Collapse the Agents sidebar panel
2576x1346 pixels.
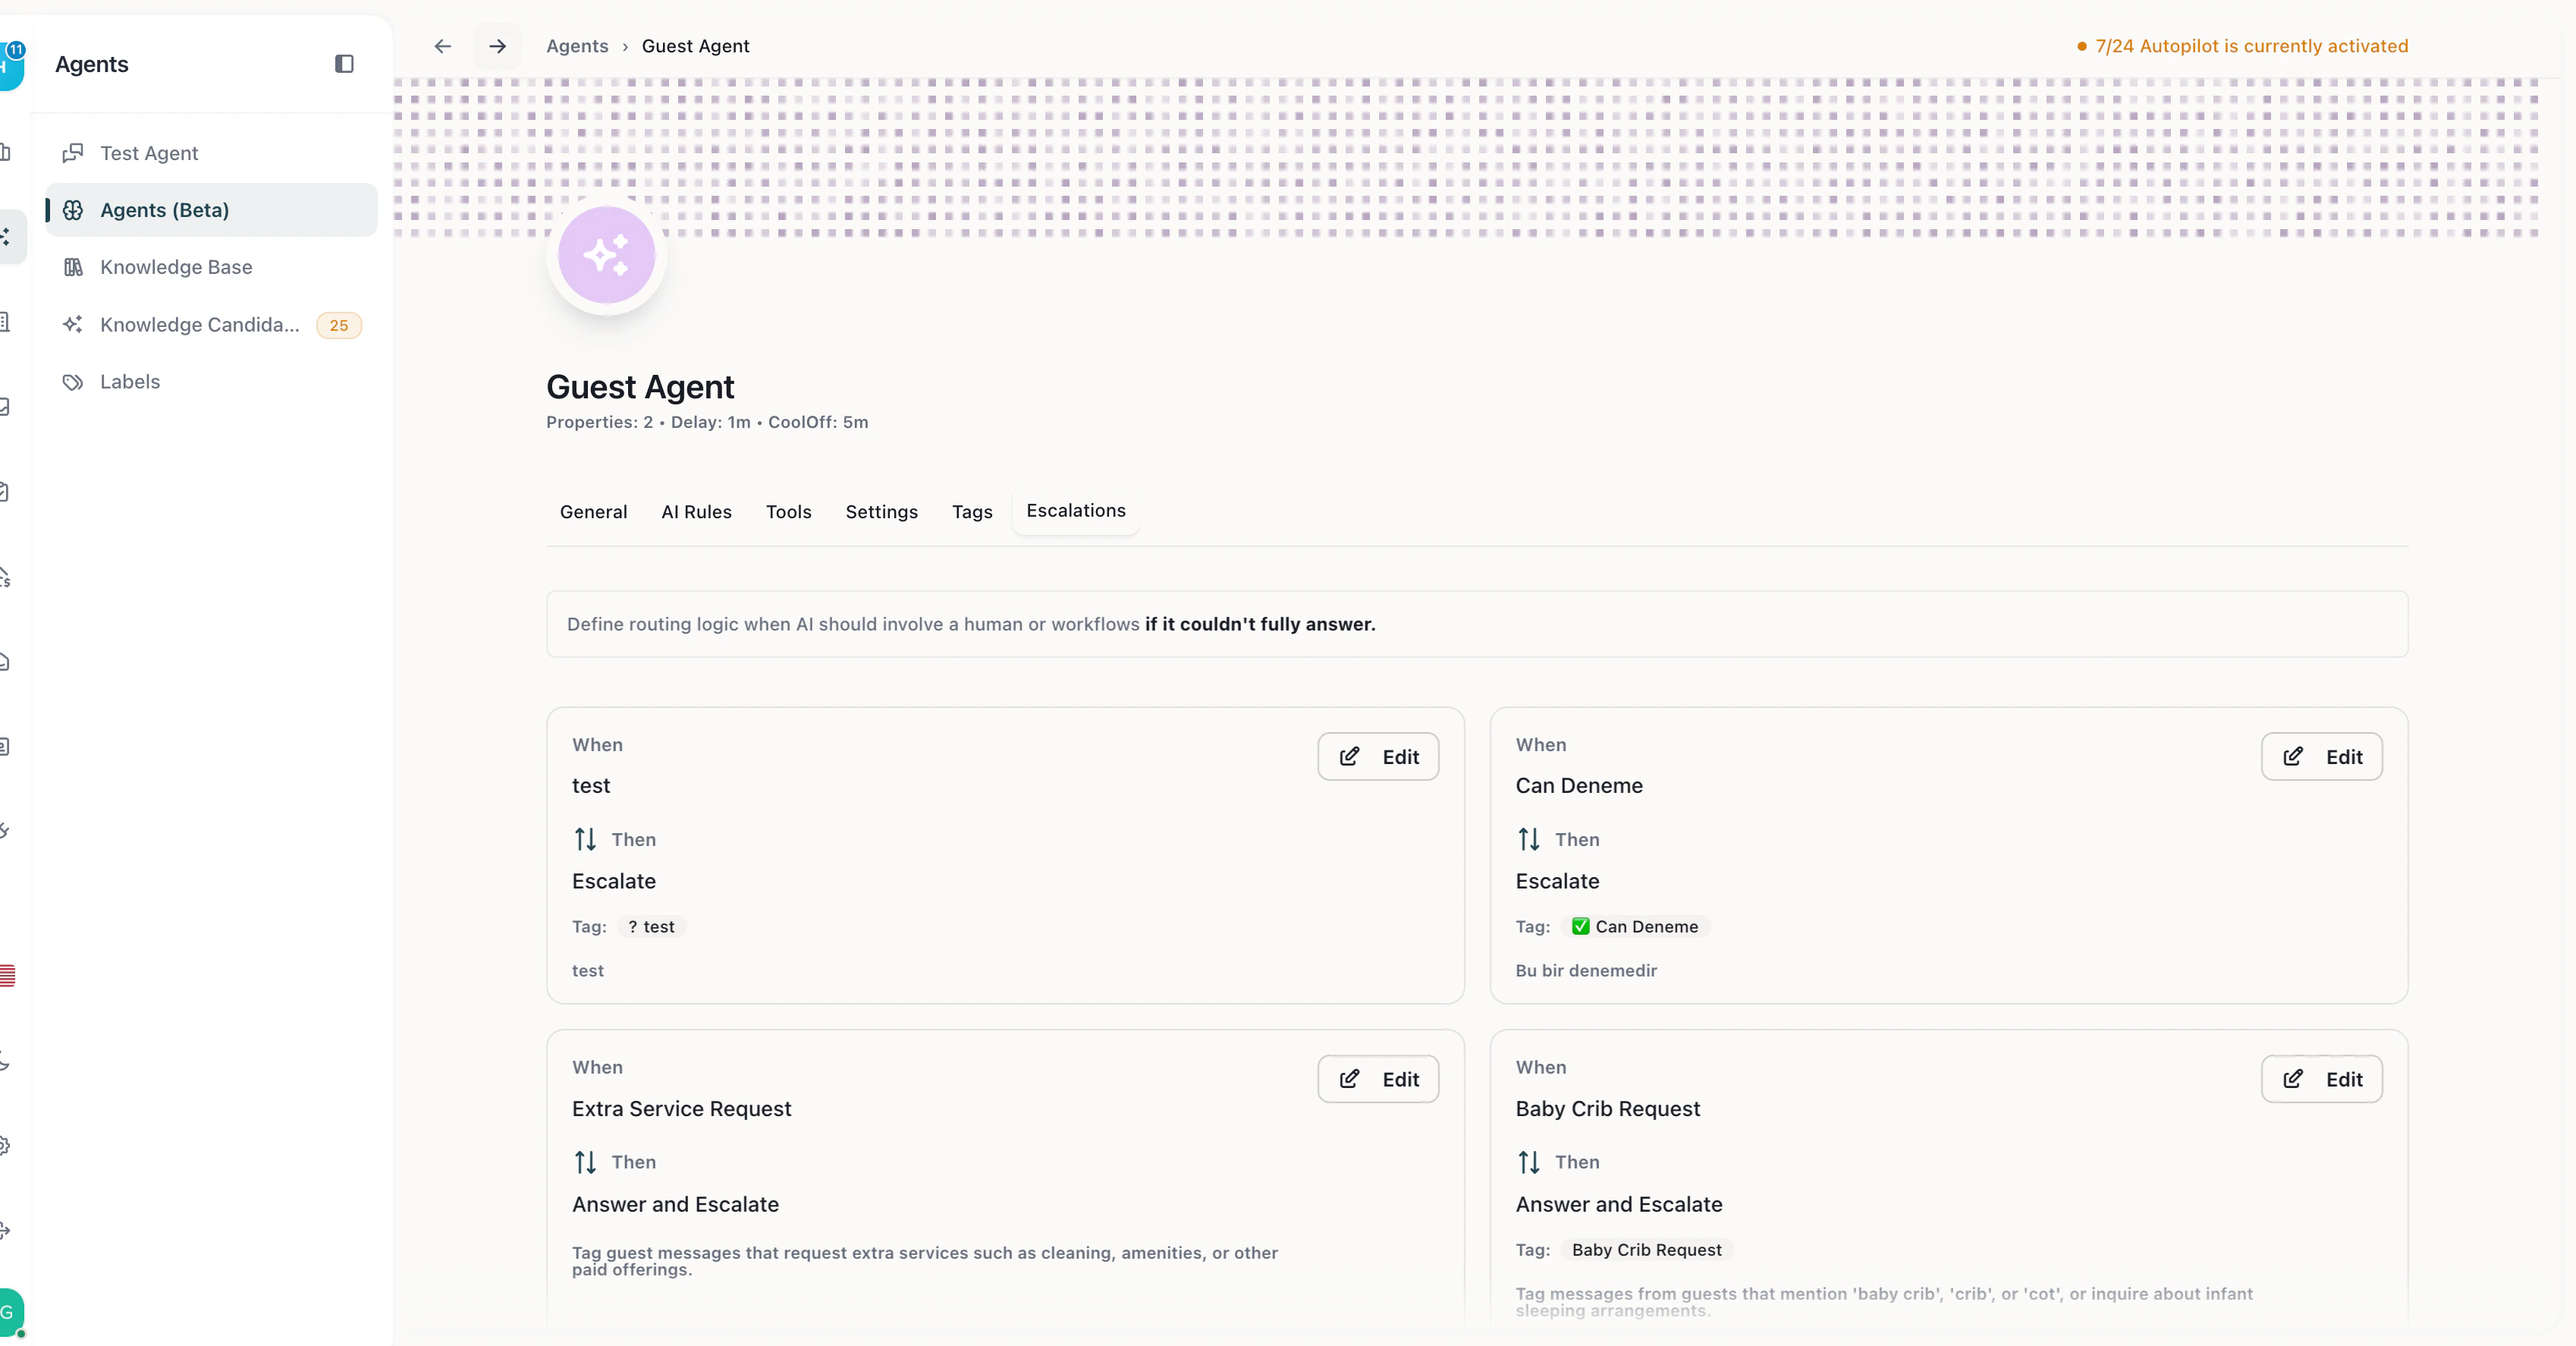(x=344, y=64)
